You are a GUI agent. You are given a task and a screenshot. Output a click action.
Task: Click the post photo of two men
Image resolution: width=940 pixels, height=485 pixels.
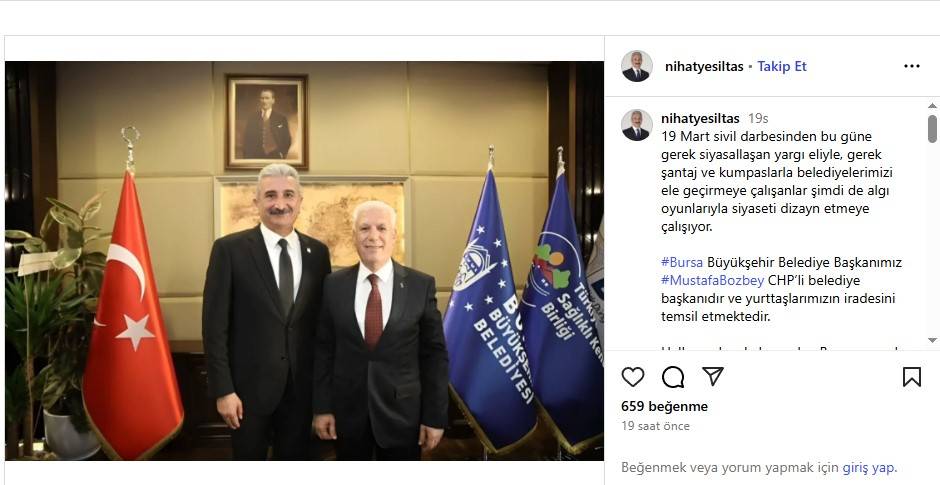pyautogui.click(x=305, y=261)
